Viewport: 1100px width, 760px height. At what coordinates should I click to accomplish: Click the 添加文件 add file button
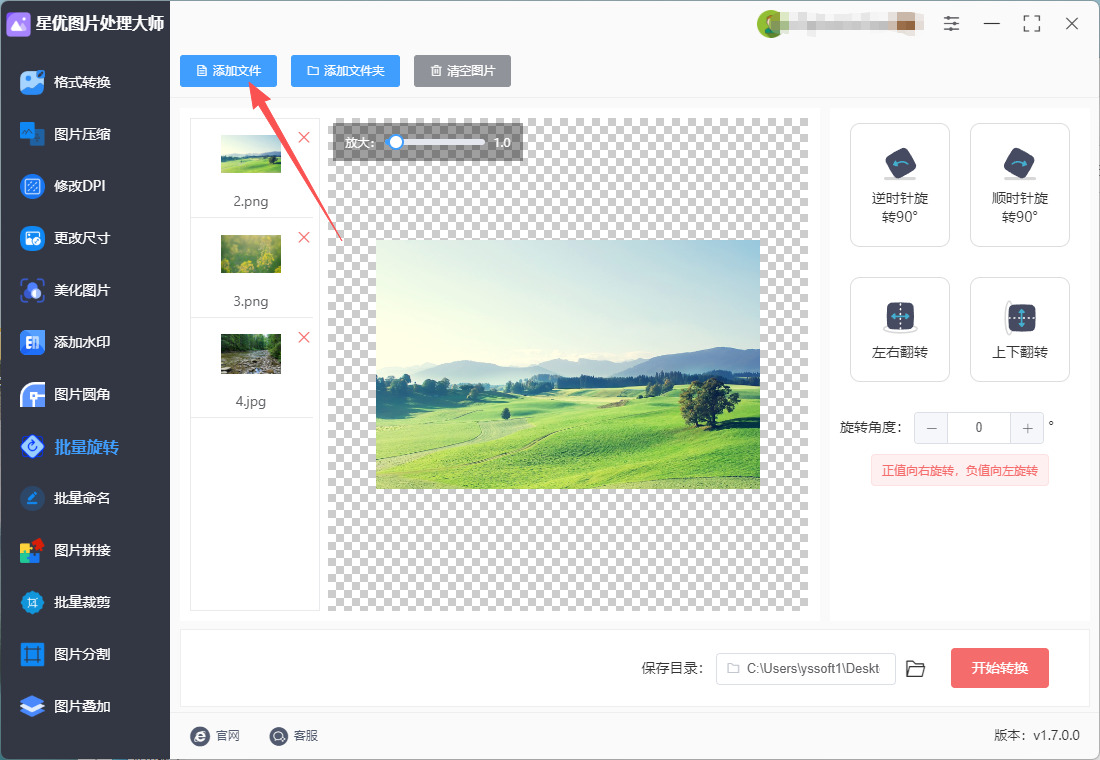coord(228,71)
